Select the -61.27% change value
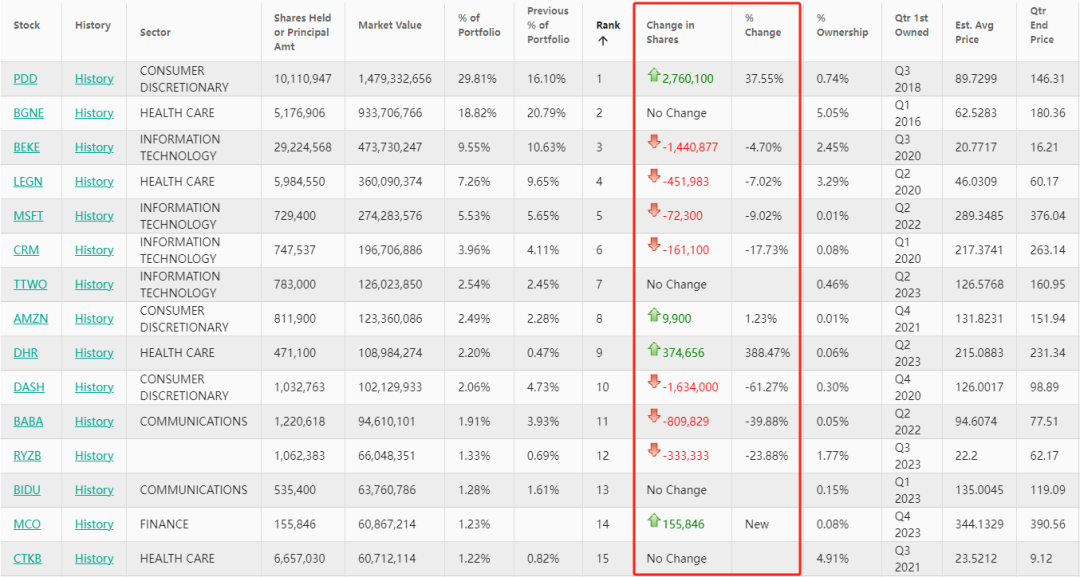 pos(767,387)
